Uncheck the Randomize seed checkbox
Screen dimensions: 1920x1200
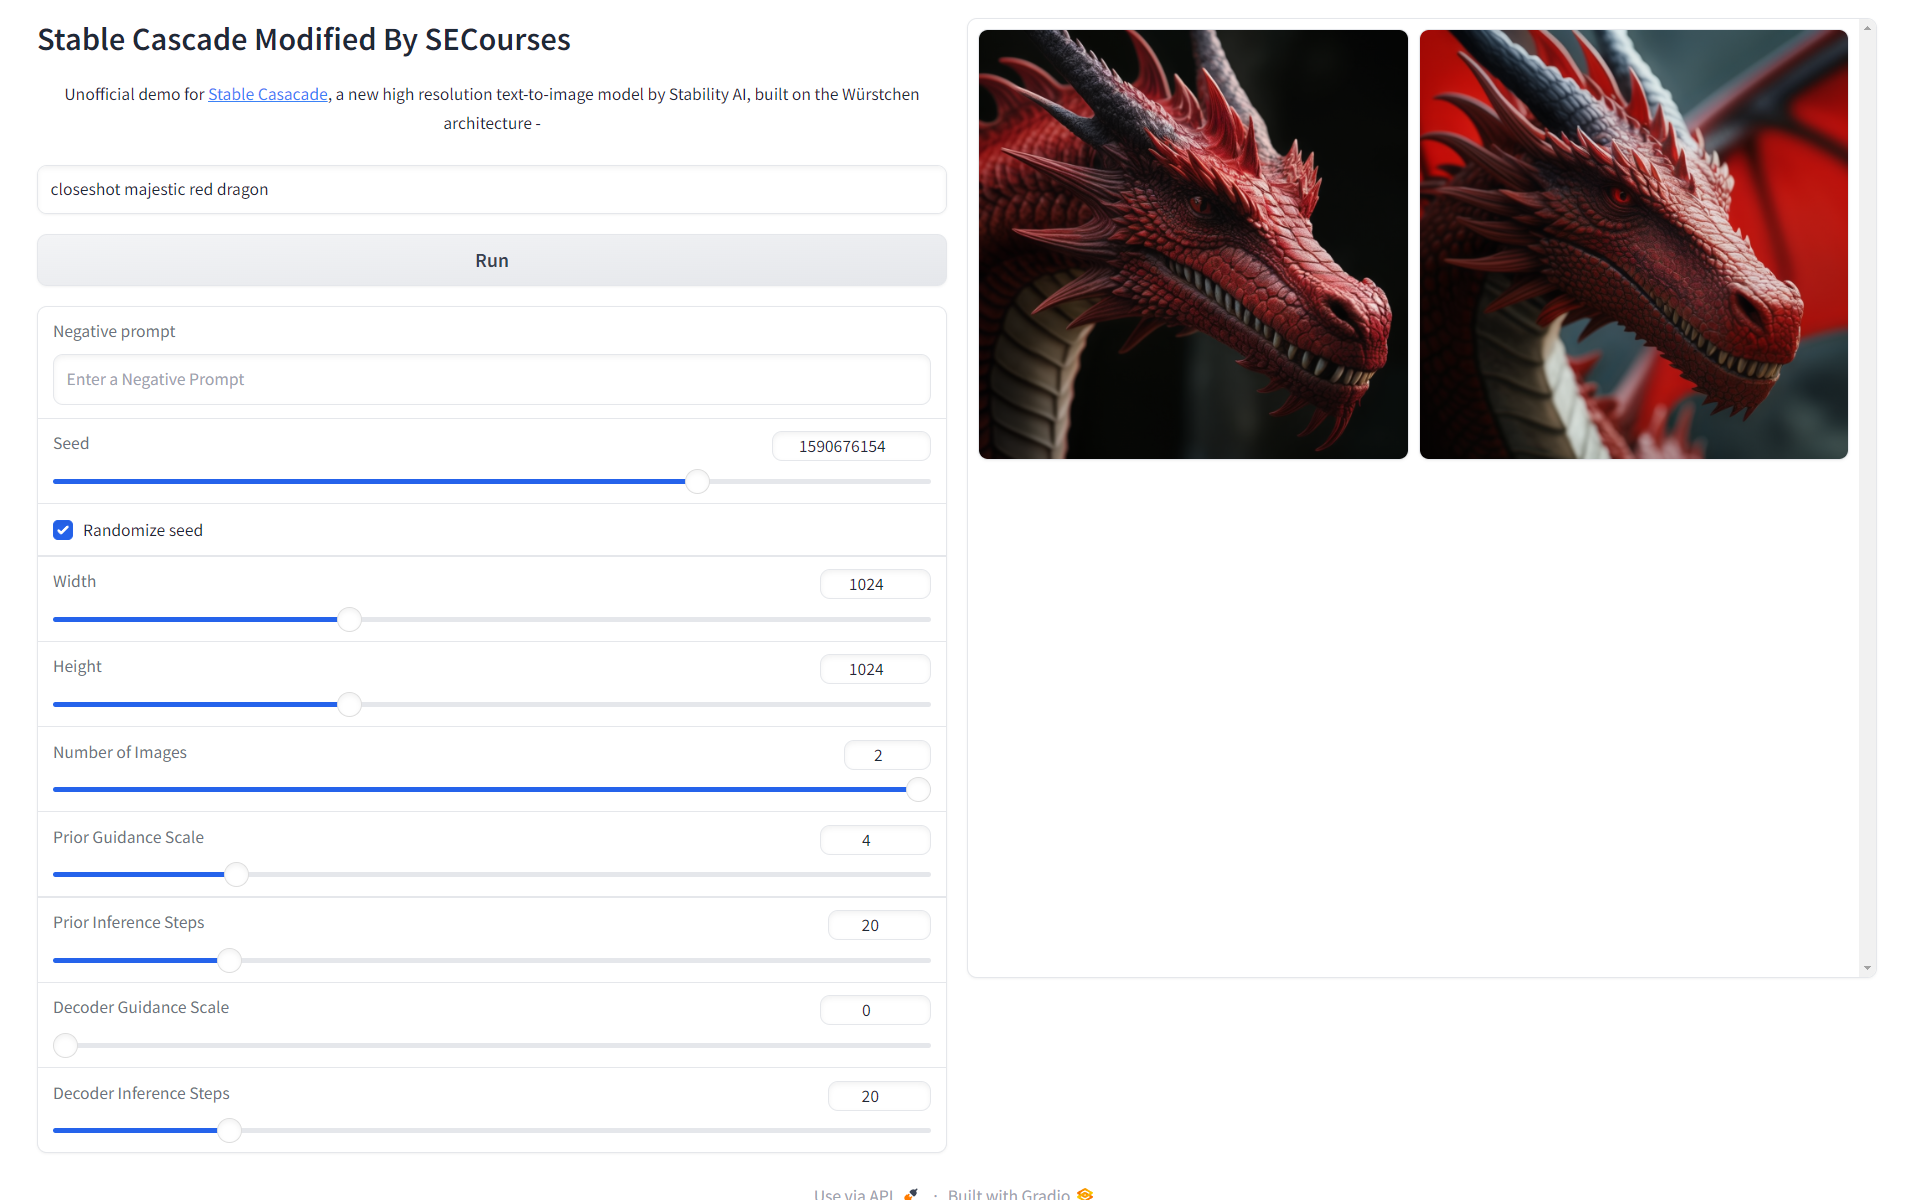(63, 530)
